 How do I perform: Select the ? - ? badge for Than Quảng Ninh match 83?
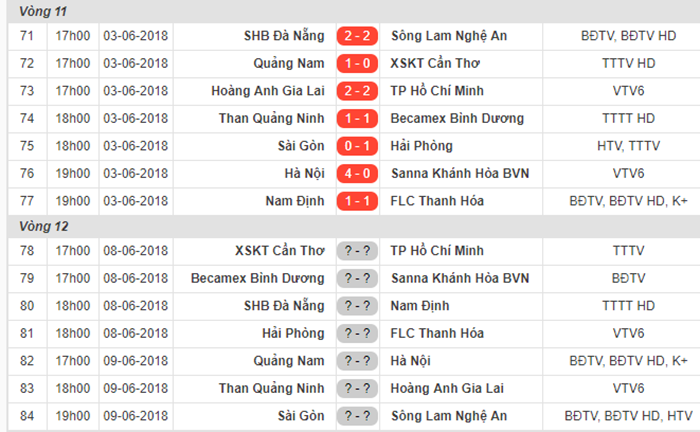pyautogui.click(x=357, y=389)
